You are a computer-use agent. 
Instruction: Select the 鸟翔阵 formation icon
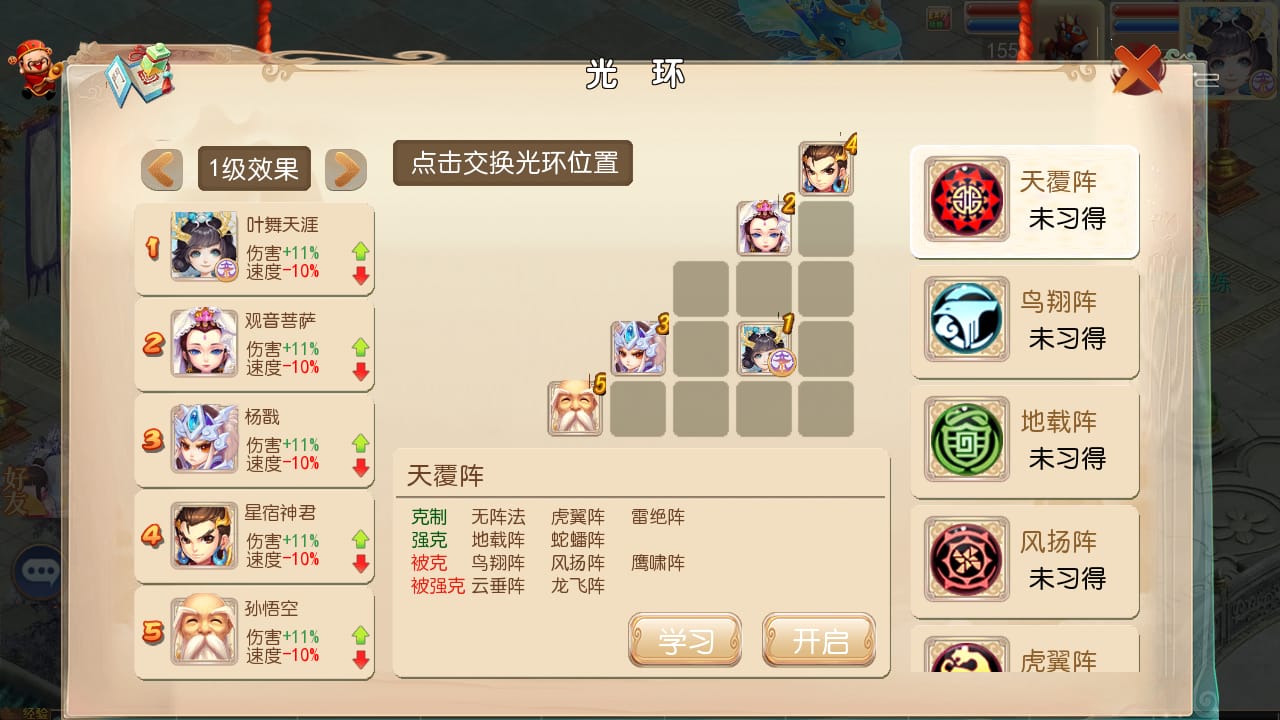965,319
